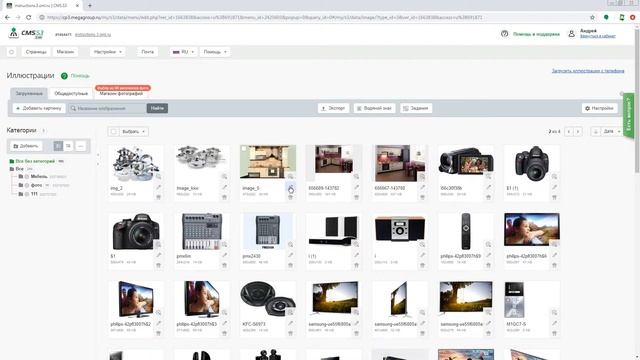Click the trash icon for KFC-S6973 speakers
Image resolution: width=640 pixels, height=360 pixels.
click(x=290, y=333)
